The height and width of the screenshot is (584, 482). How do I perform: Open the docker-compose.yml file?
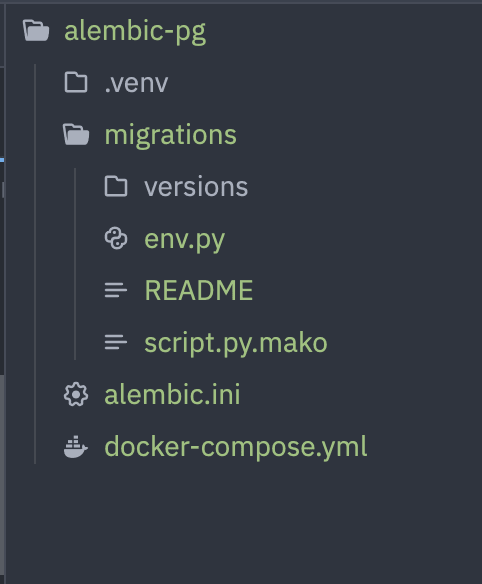[235, 447]
